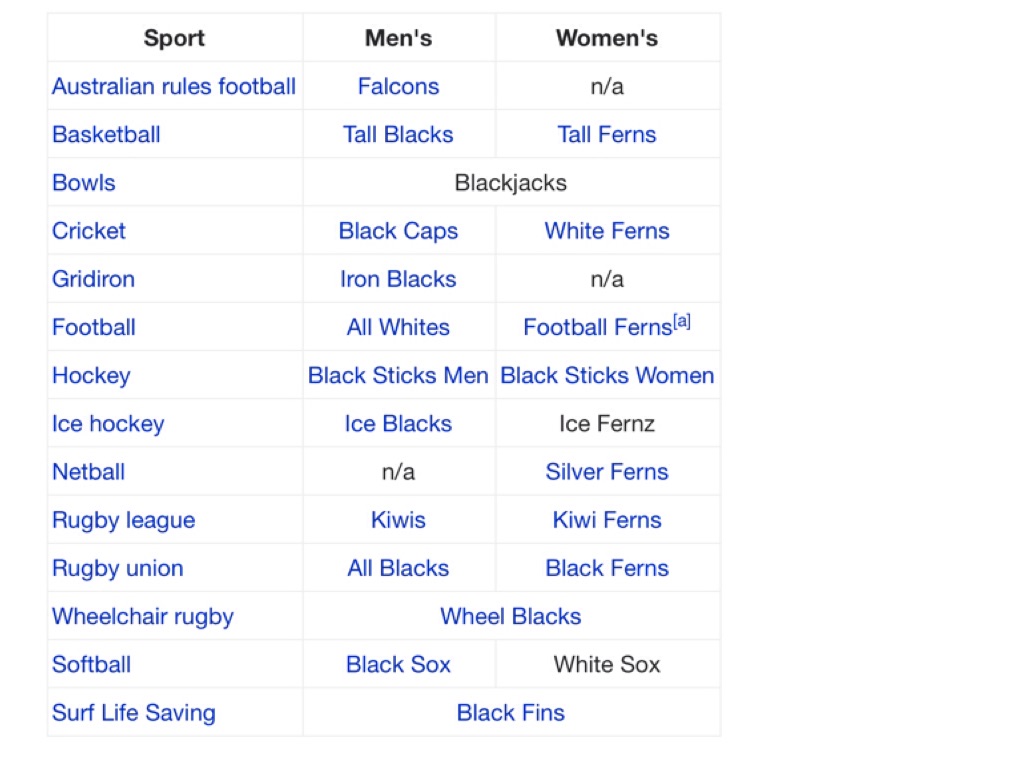Follow the Iron Blacks link
1024x768 pixels.
point(398,279)
